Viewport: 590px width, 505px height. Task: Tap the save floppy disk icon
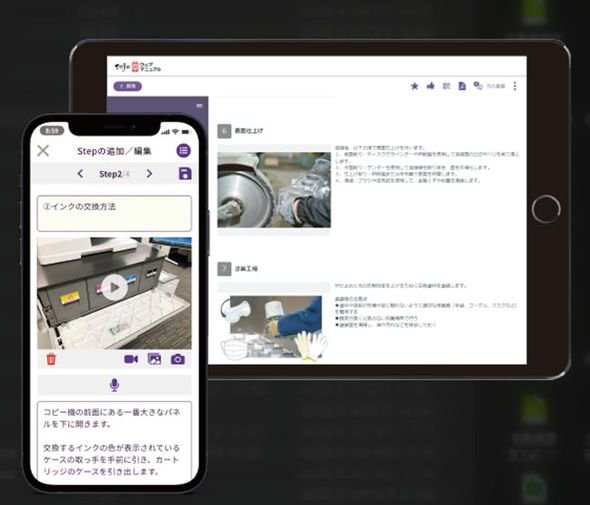[185, 173]
